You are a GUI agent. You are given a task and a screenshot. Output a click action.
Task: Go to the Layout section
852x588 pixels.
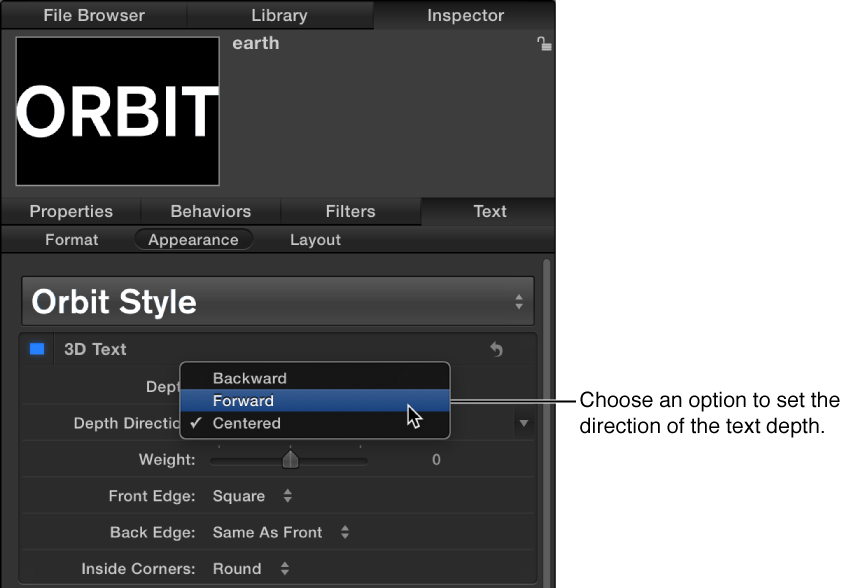coord(315,239)
